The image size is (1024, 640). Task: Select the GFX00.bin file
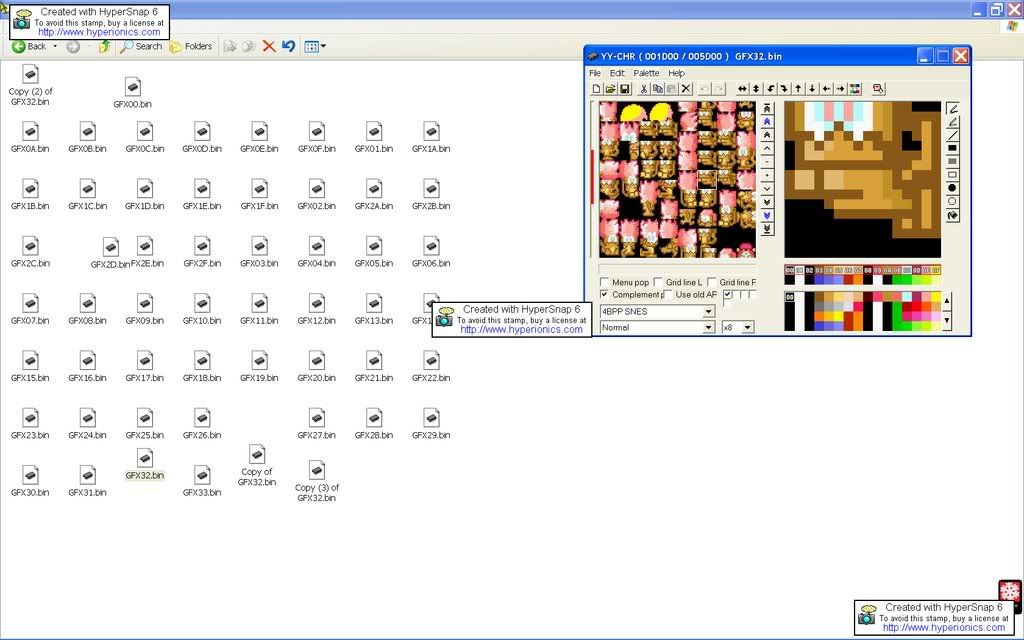(x=133, y=93)
